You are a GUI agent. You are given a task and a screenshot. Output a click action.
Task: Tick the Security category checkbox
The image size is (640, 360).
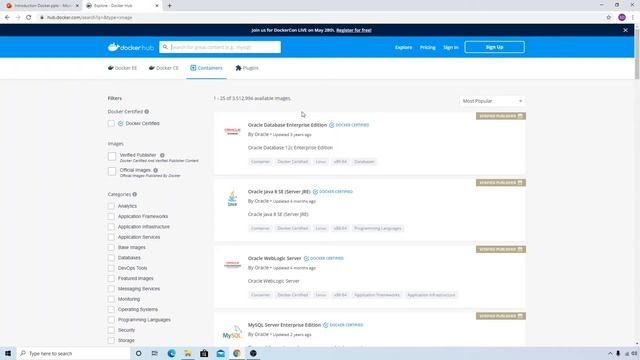[x=111, y=330]
